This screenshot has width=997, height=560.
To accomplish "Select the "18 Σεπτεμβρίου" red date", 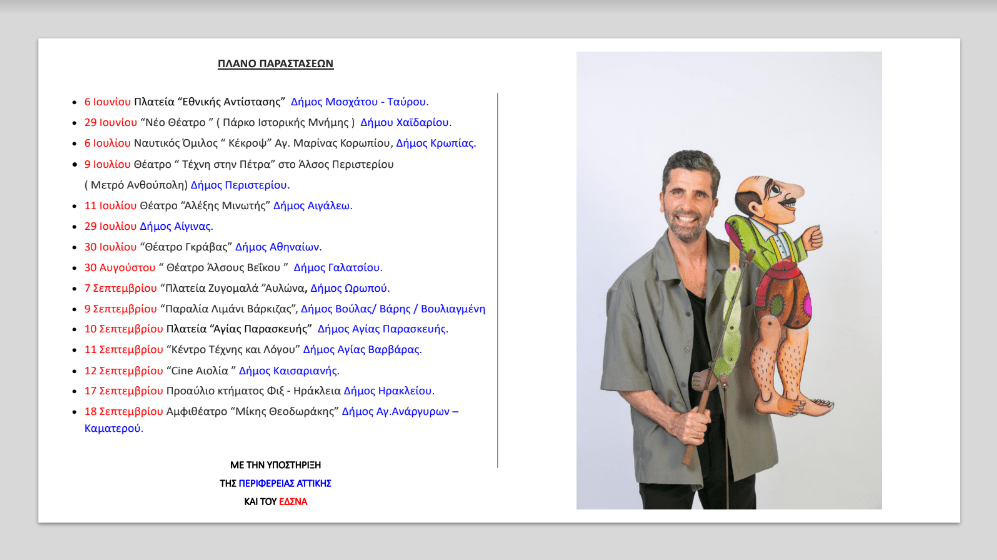I will point(123,411).
